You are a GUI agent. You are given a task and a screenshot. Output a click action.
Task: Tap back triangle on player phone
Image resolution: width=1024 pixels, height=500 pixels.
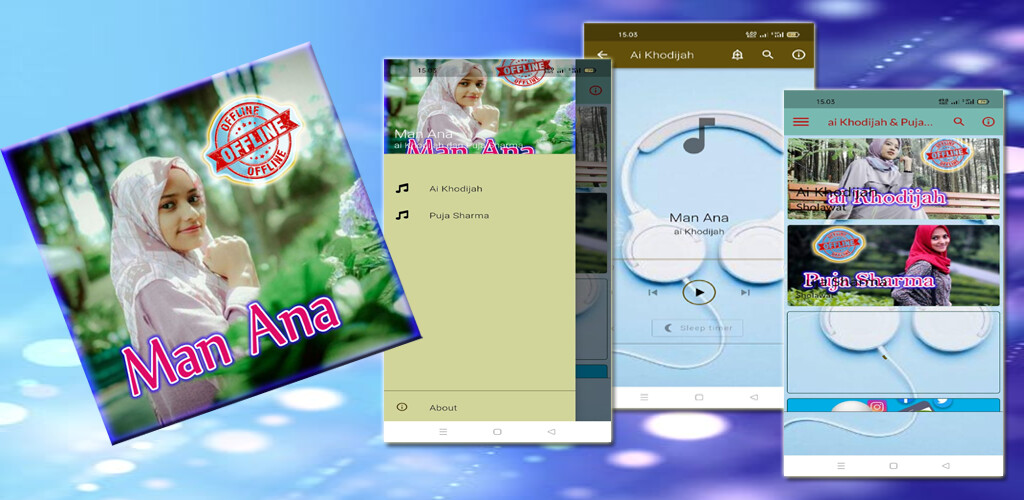click(754, 397)
